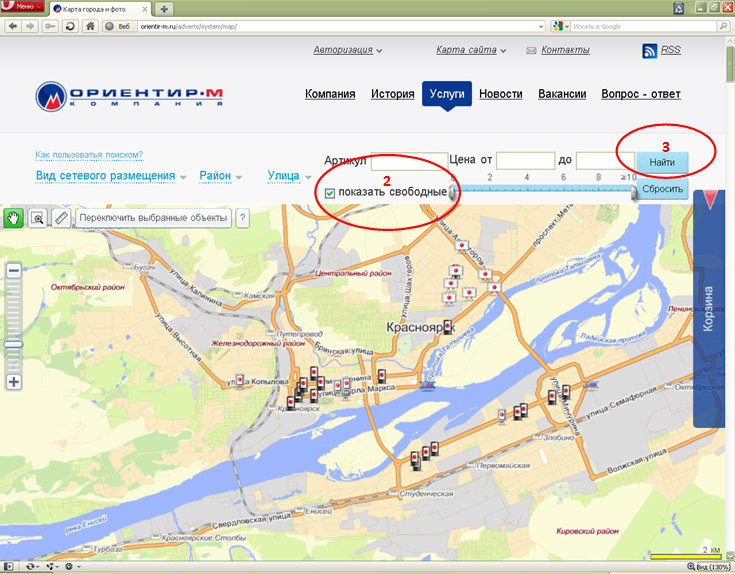Open the RSS feed icon
The height and width of the screenshot is (574, 735).
pos(650,50)
